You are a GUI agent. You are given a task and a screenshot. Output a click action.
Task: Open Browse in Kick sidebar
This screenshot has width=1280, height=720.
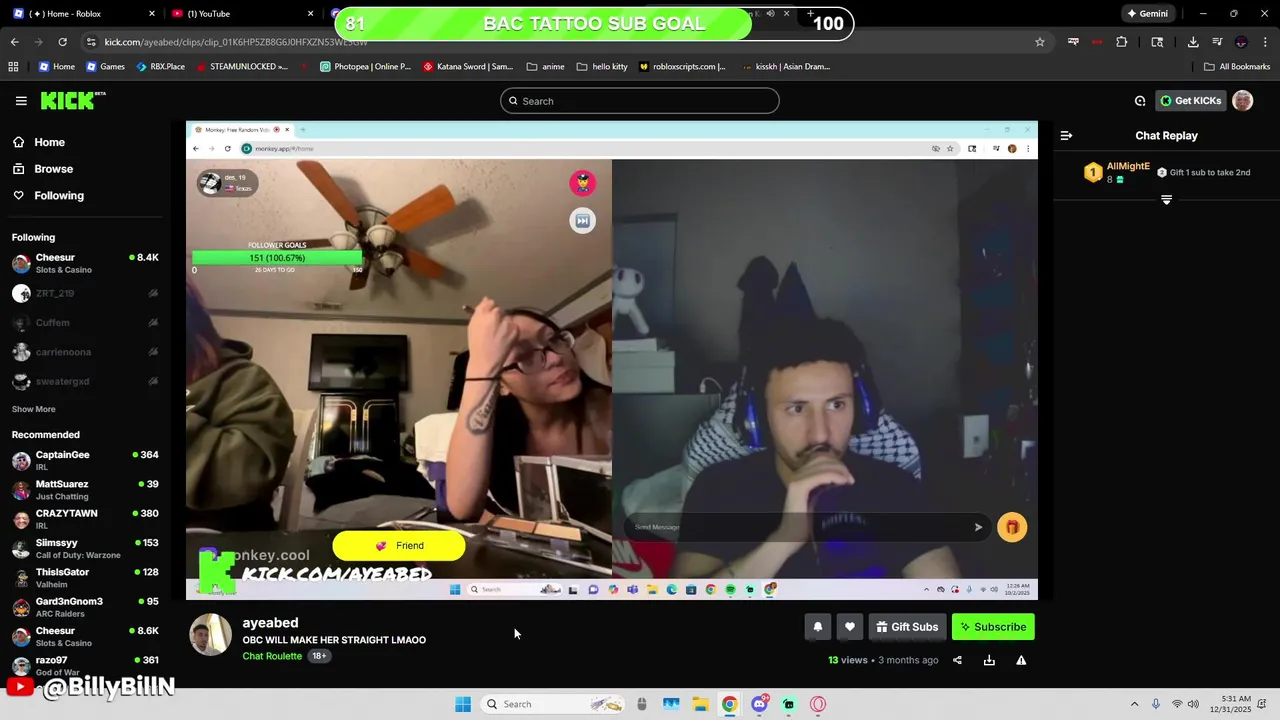[x=43, y=169]
